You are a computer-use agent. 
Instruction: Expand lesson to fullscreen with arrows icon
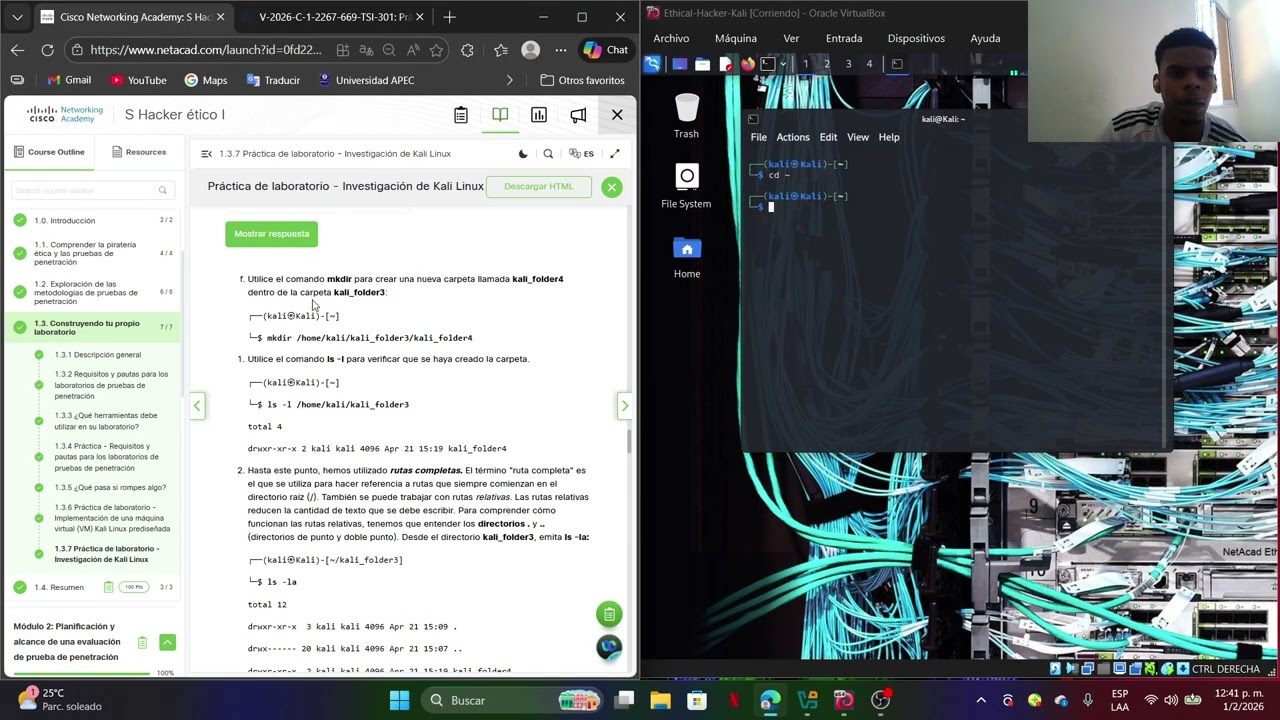615,154
